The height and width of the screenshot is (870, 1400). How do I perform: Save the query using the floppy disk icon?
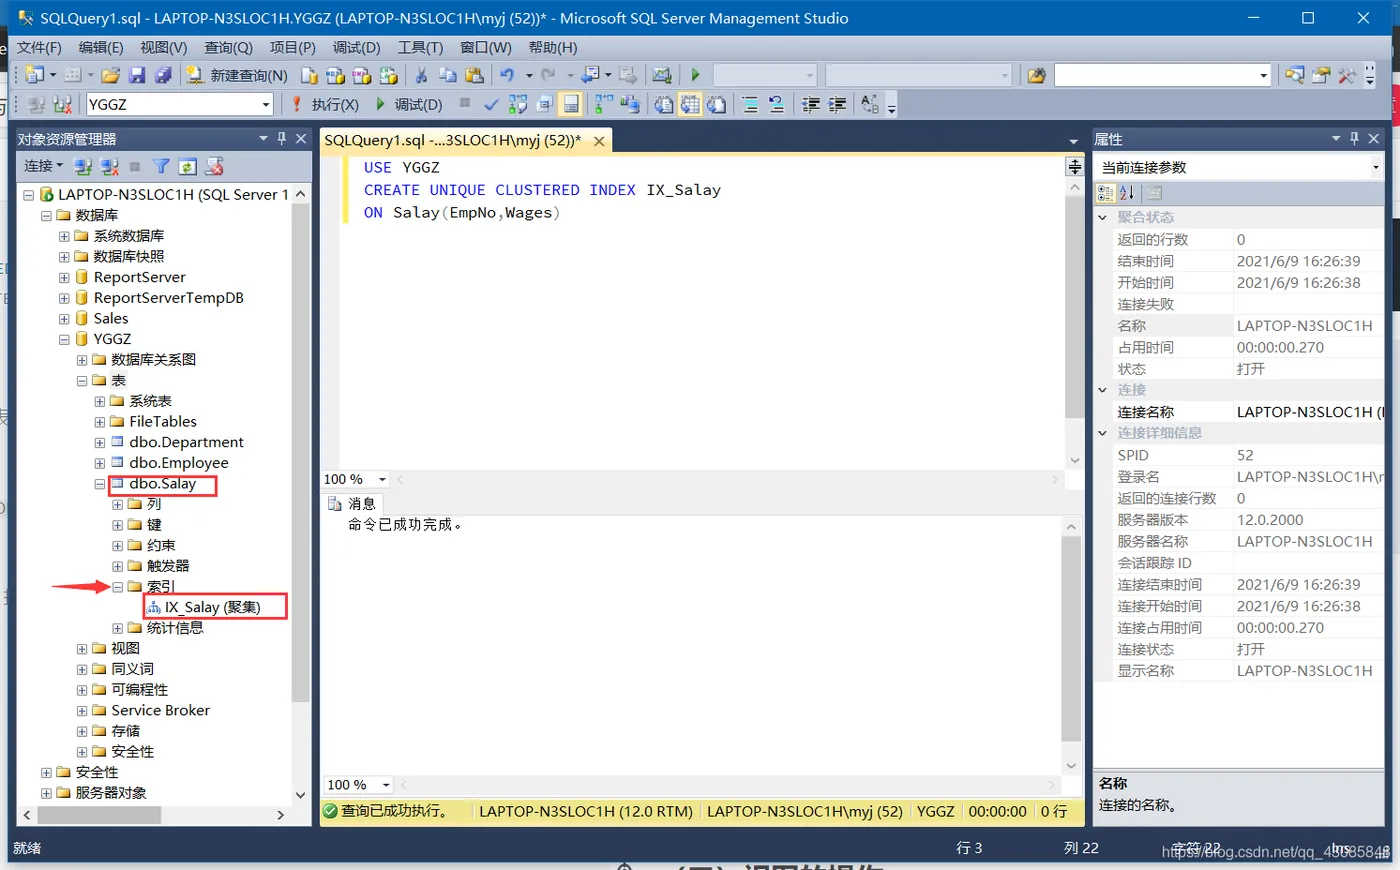(x=137, y=75)
